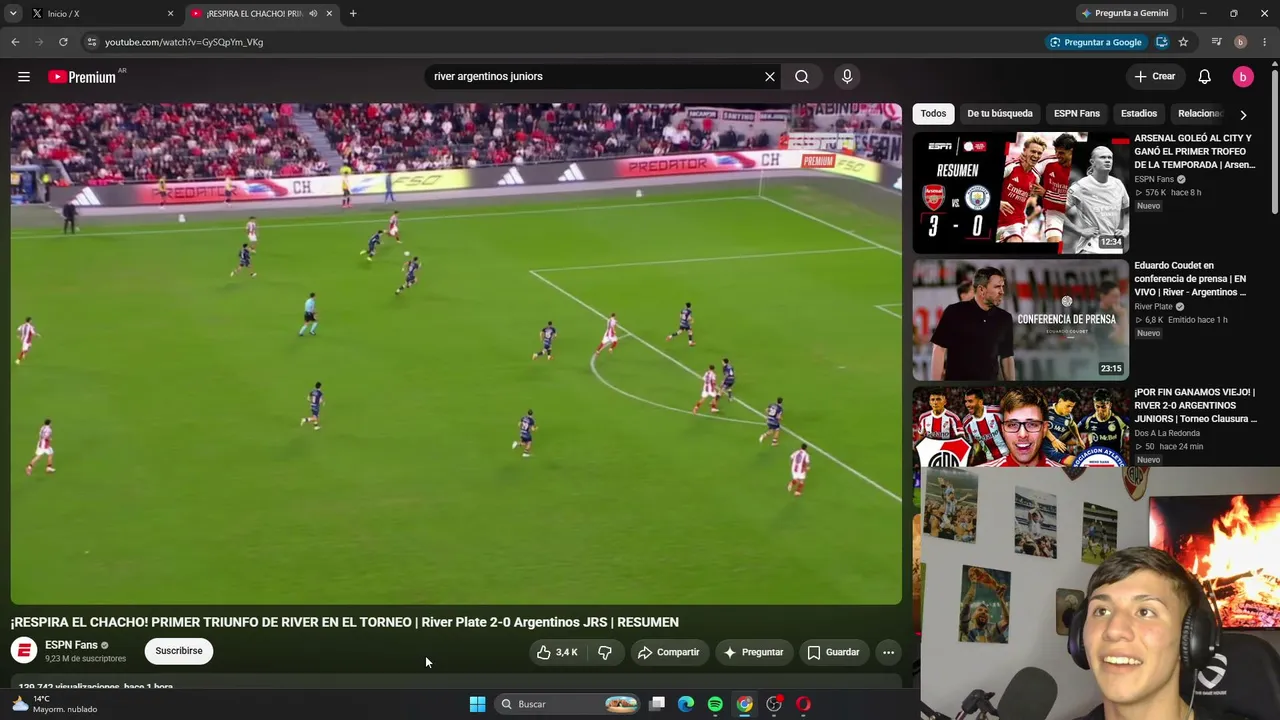The image size is (1280, 720).
Task: Click Pregunta a Gemini button
Action: click(1125, 14)
